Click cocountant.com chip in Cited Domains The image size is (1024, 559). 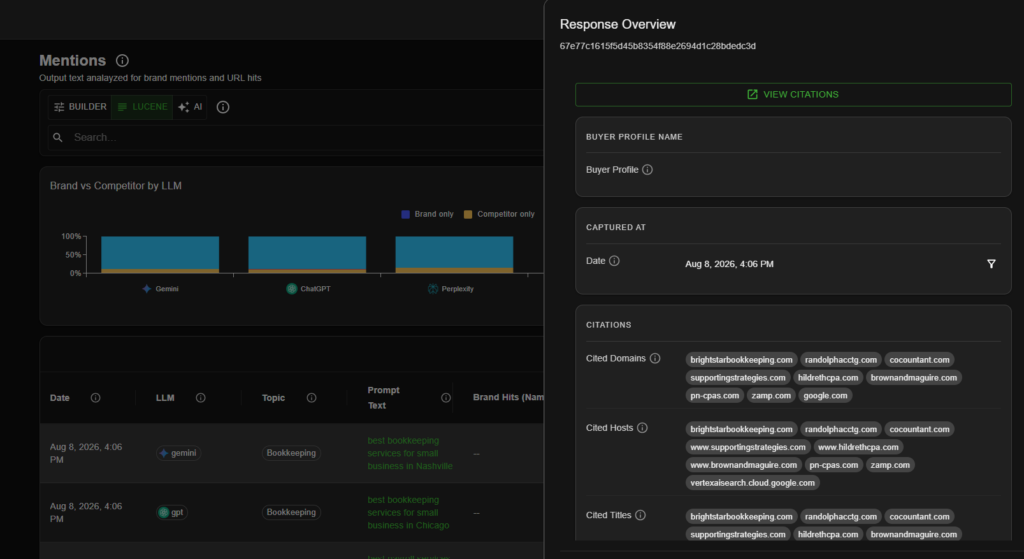[x=919, y=360]
